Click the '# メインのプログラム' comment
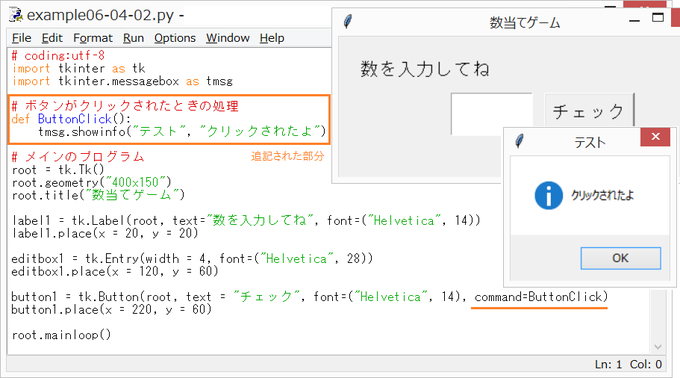The height and width of the screenshot is (378, 680). click(78, 157)
